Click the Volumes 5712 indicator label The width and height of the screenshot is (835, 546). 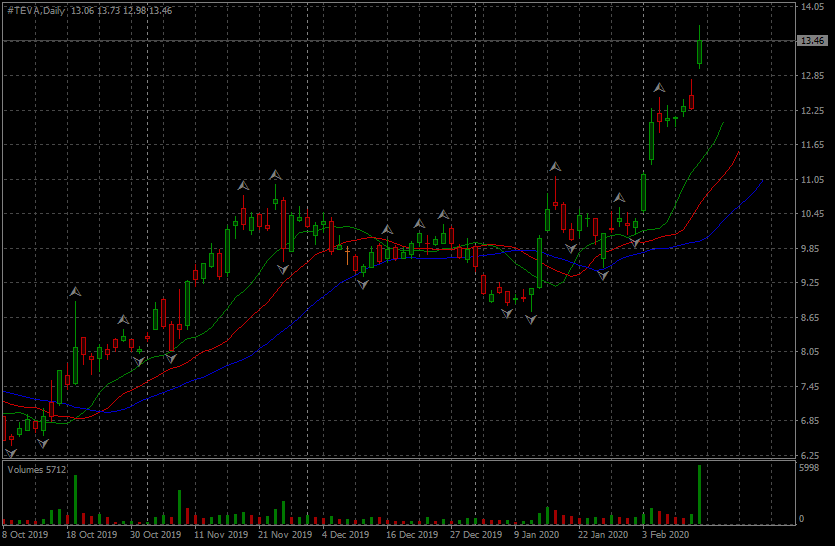37,468
